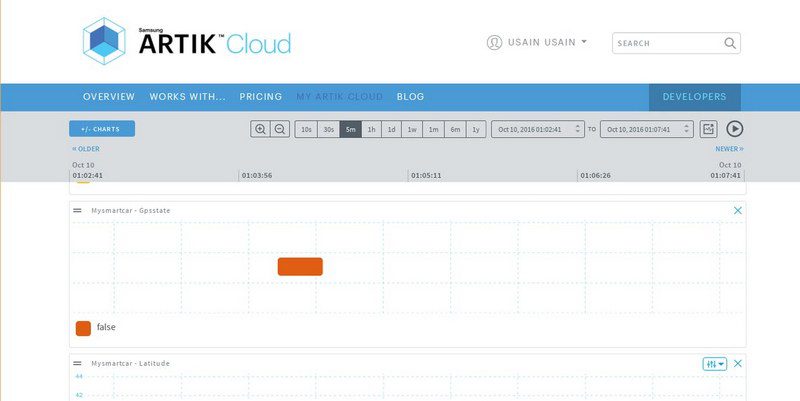800x401 pixels.
Task: Open the BLOG nav item
Action: click(410, 96)
